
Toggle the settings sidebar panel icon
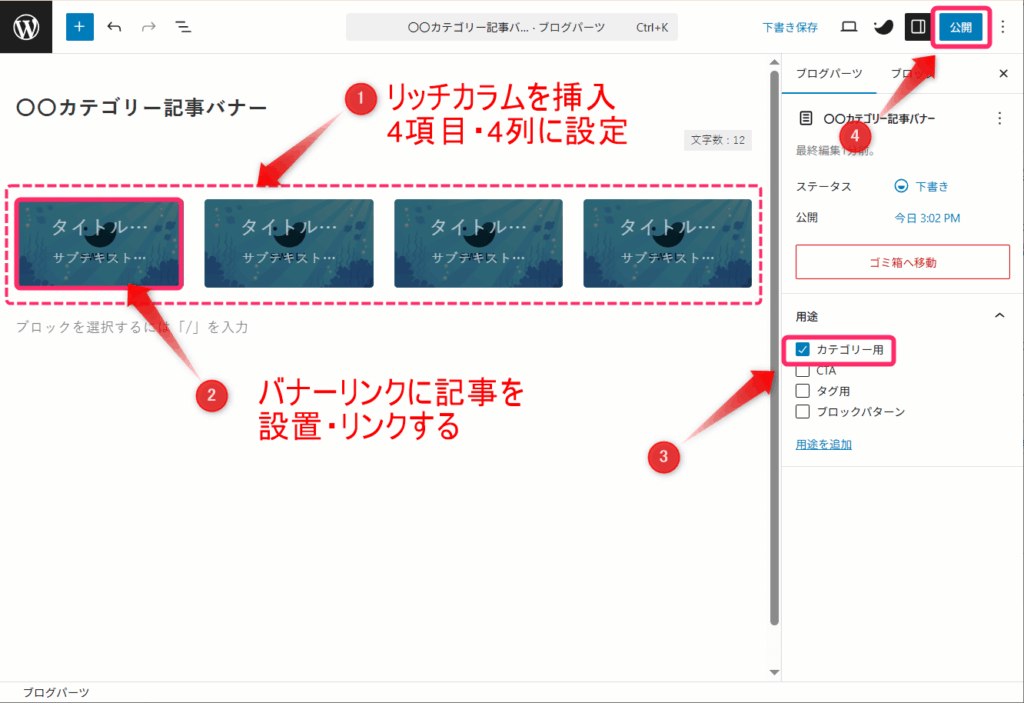(917, 27)
